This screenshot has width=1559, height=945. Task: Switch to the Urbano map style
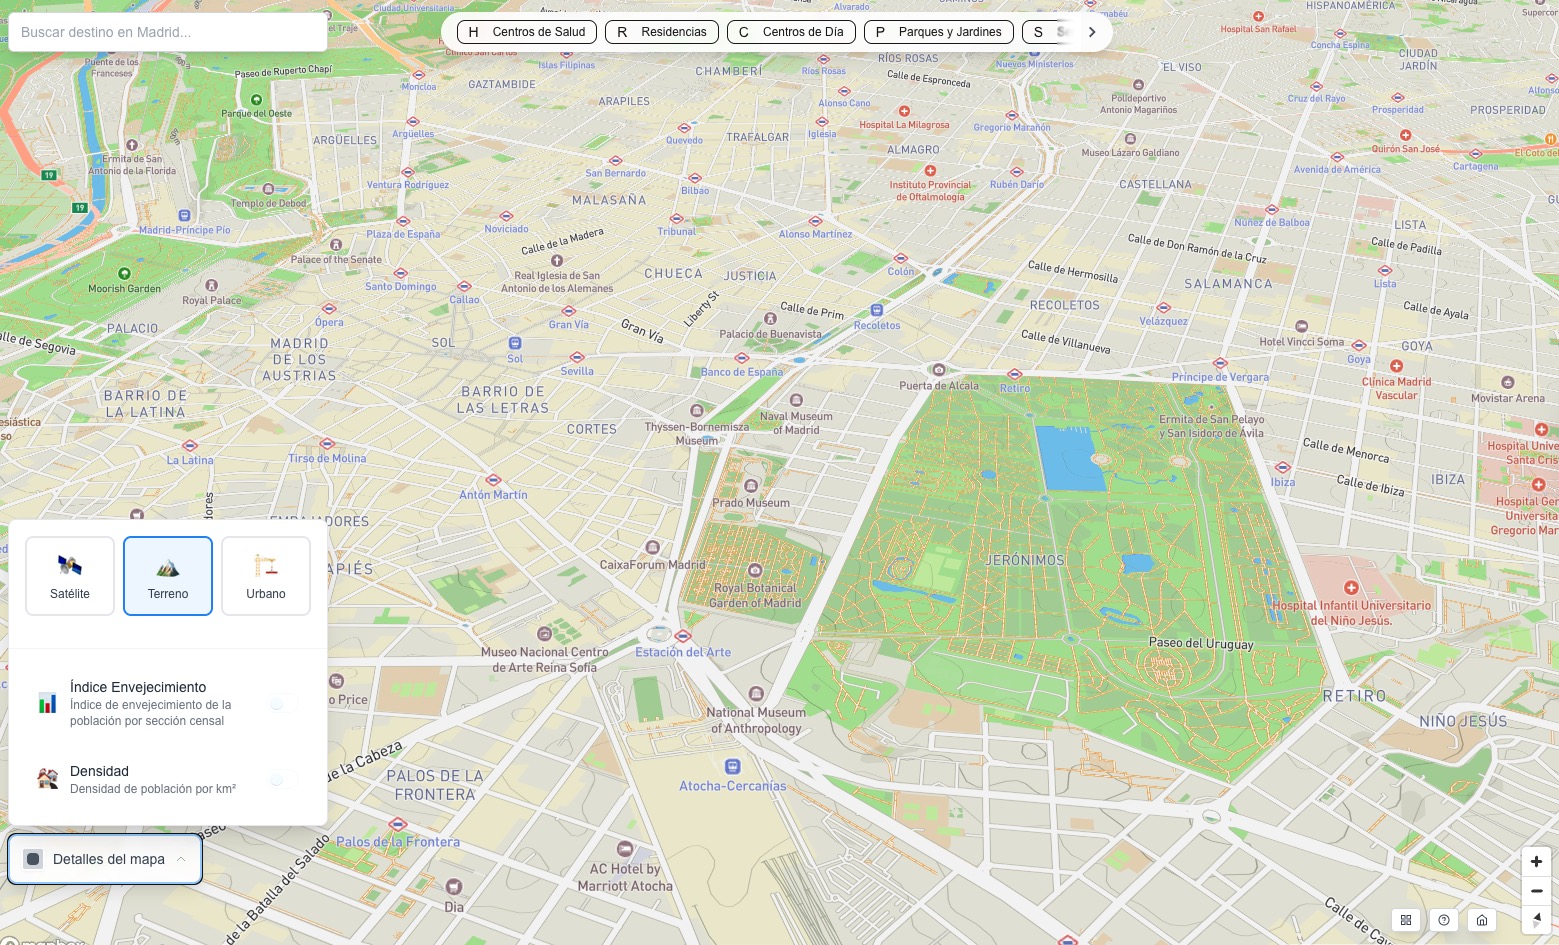(266, 576)
